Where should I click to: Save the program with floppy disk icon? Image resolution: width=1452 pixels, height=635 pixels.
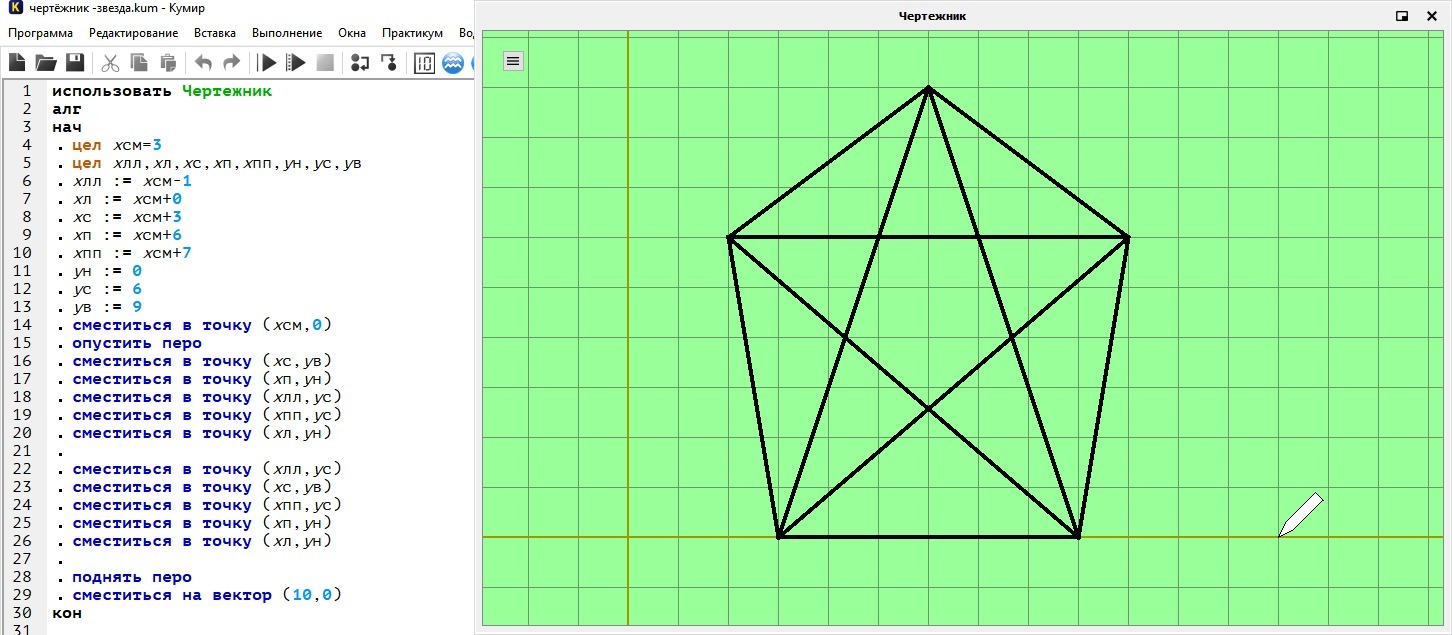[75, 63]
